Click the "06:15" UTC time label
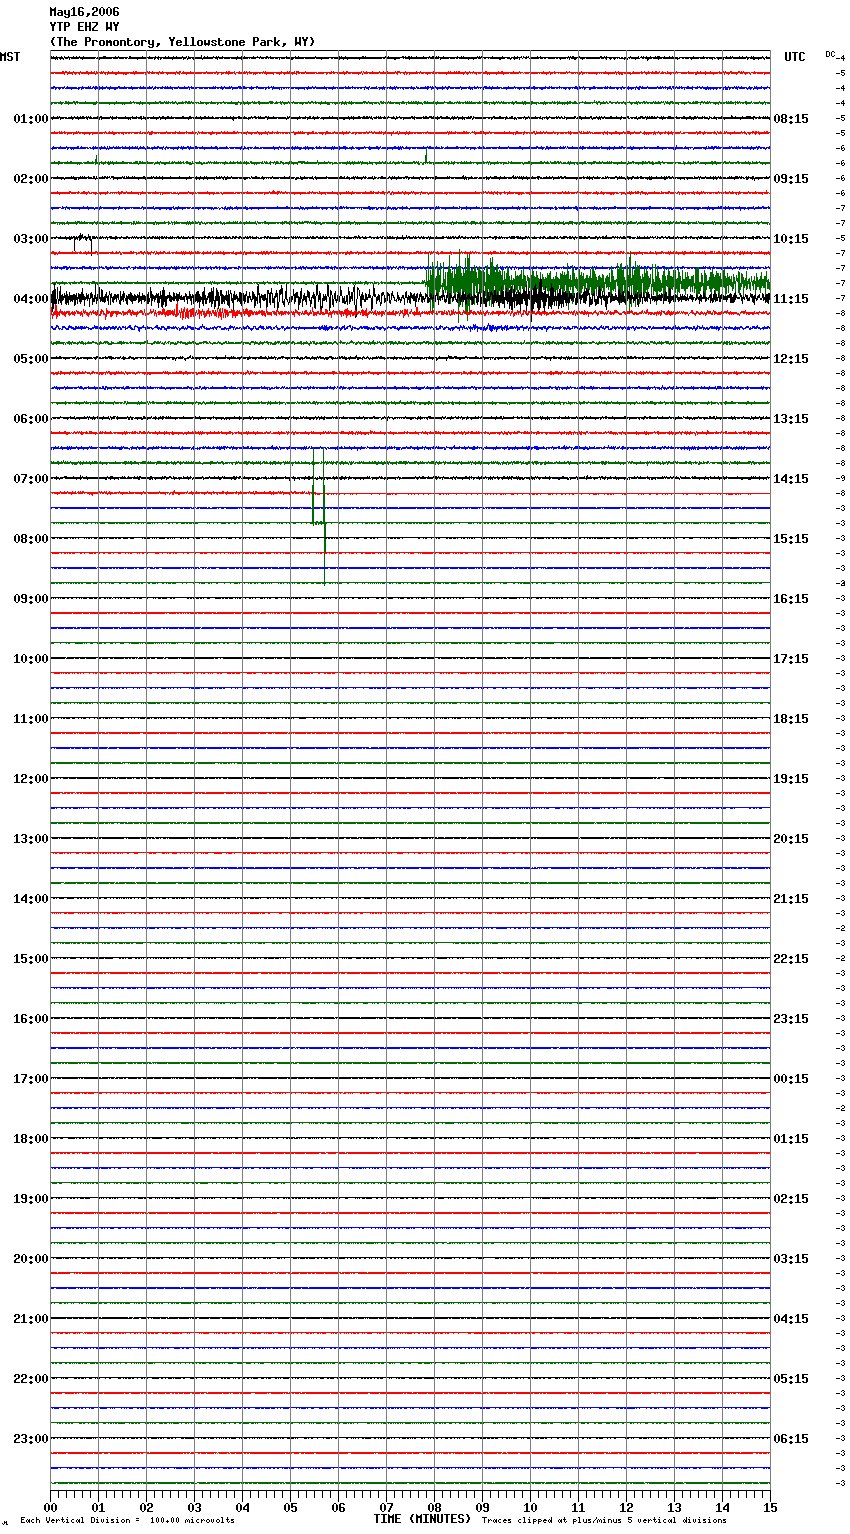 click(x=791, y=1439)
